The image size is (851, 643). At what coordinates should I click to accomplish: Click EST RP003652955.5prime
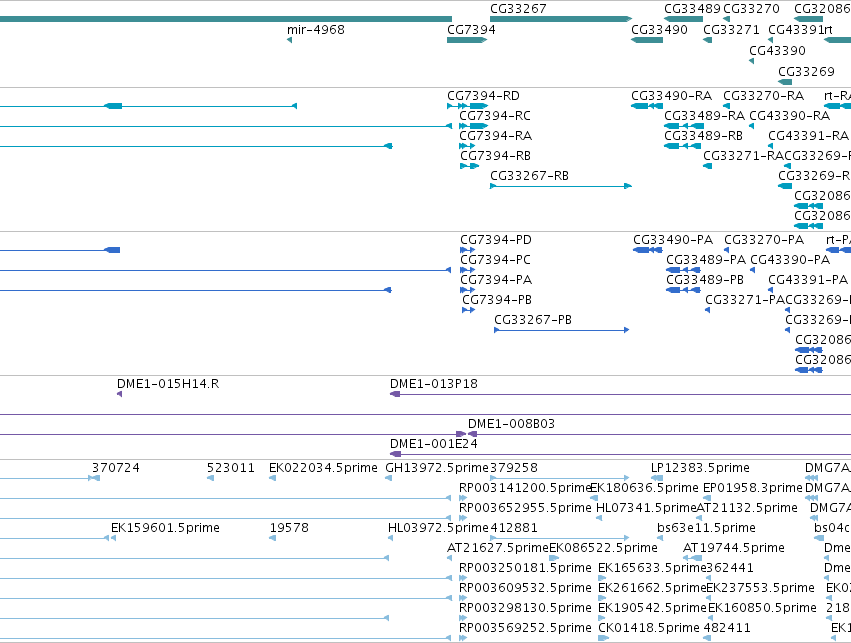pos(525,508)
